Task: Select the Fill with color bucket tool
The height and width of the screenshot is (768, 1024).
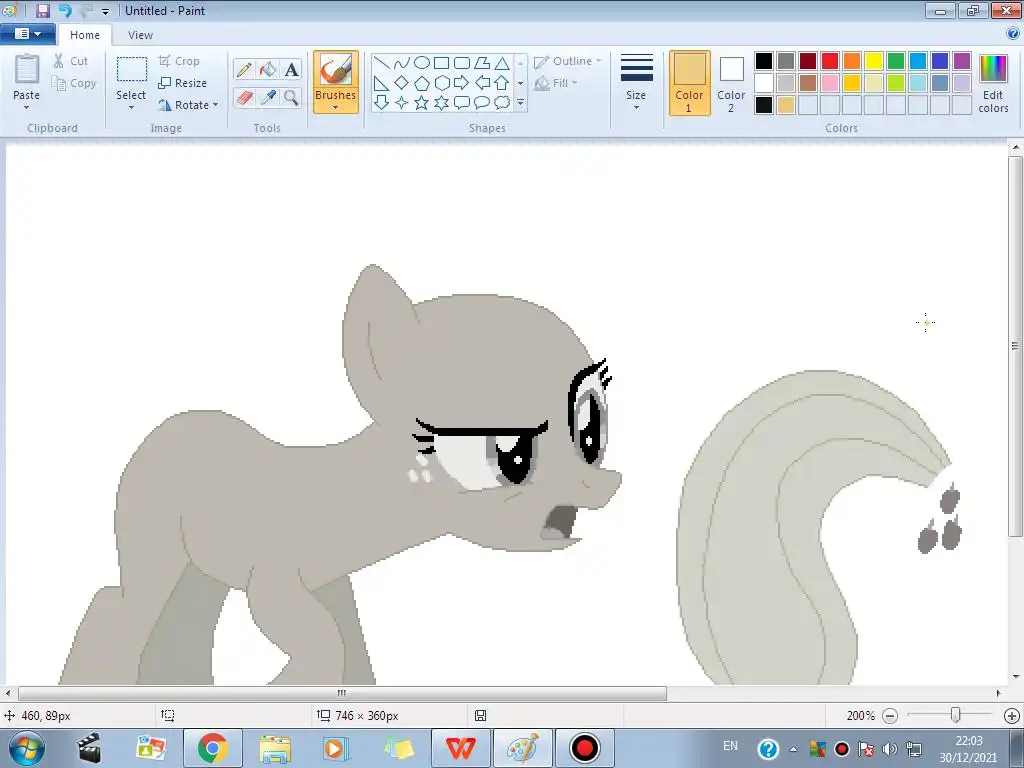Action: pos(268,69)
